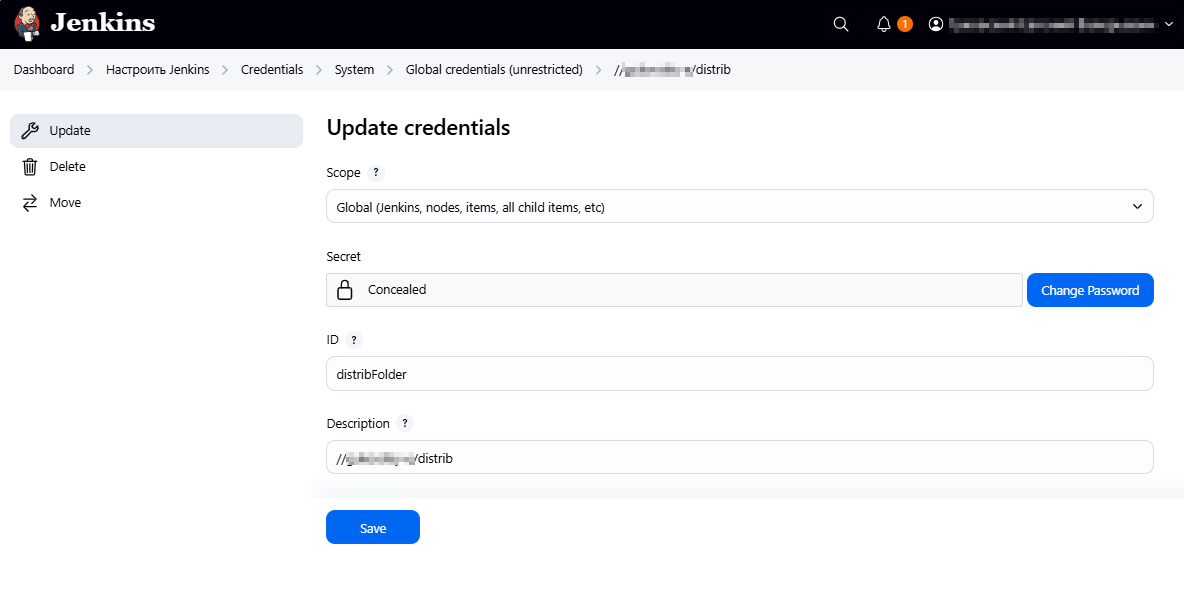This screenshot has width=1184, height=590.
Task: Click the Jenkins butler logo icon
Action: click(x=28, y=23)
